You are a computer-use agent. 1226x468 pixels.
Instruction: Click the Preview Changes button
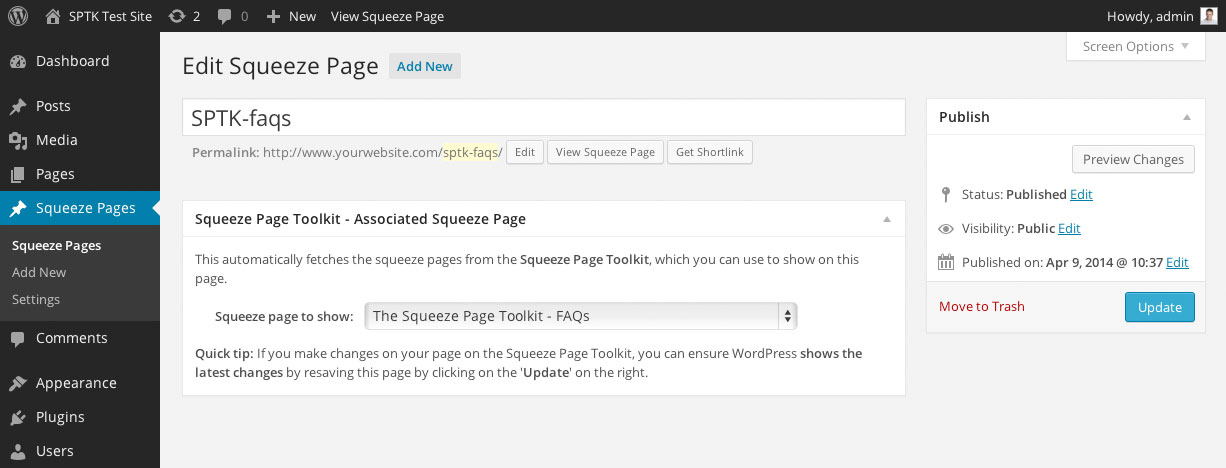point(1133,159)
